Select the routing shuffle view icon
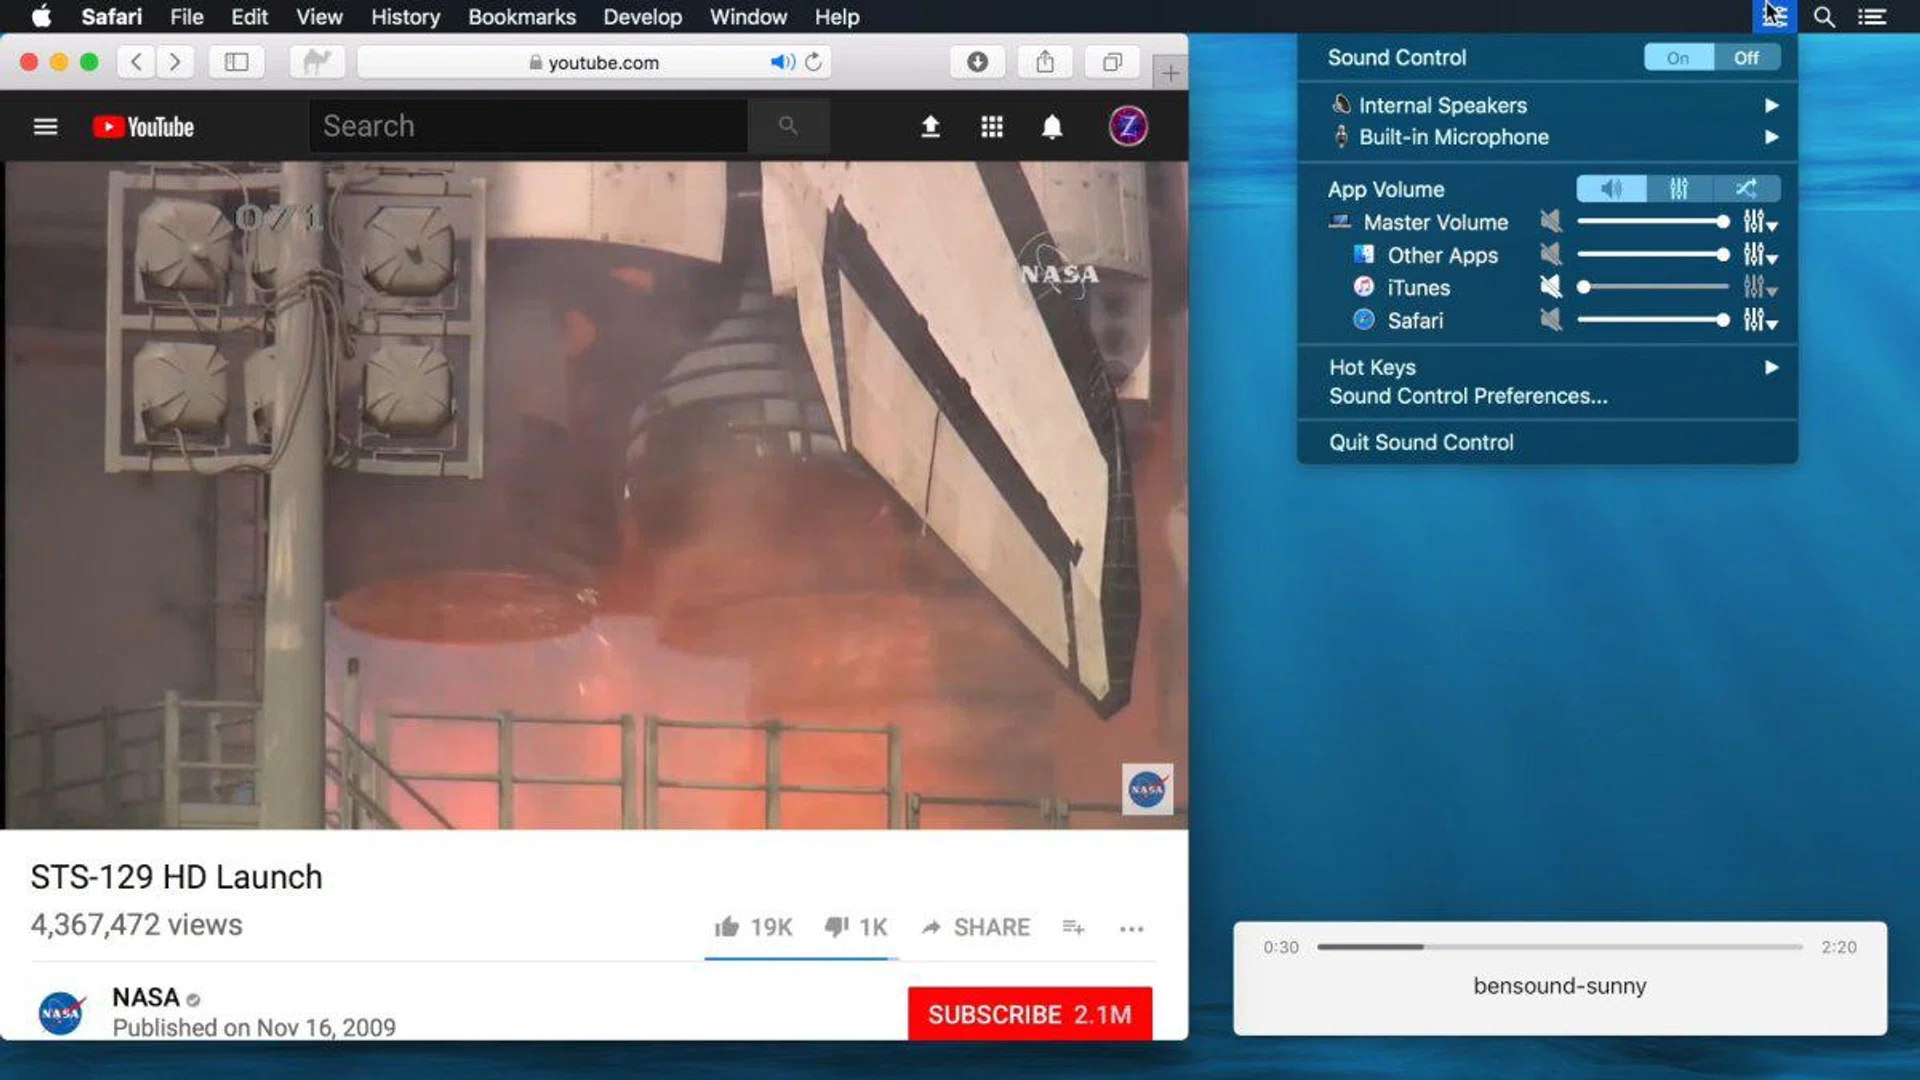The width and height of the screenshot is (1920, 1080). click(x=1746, y=189)
